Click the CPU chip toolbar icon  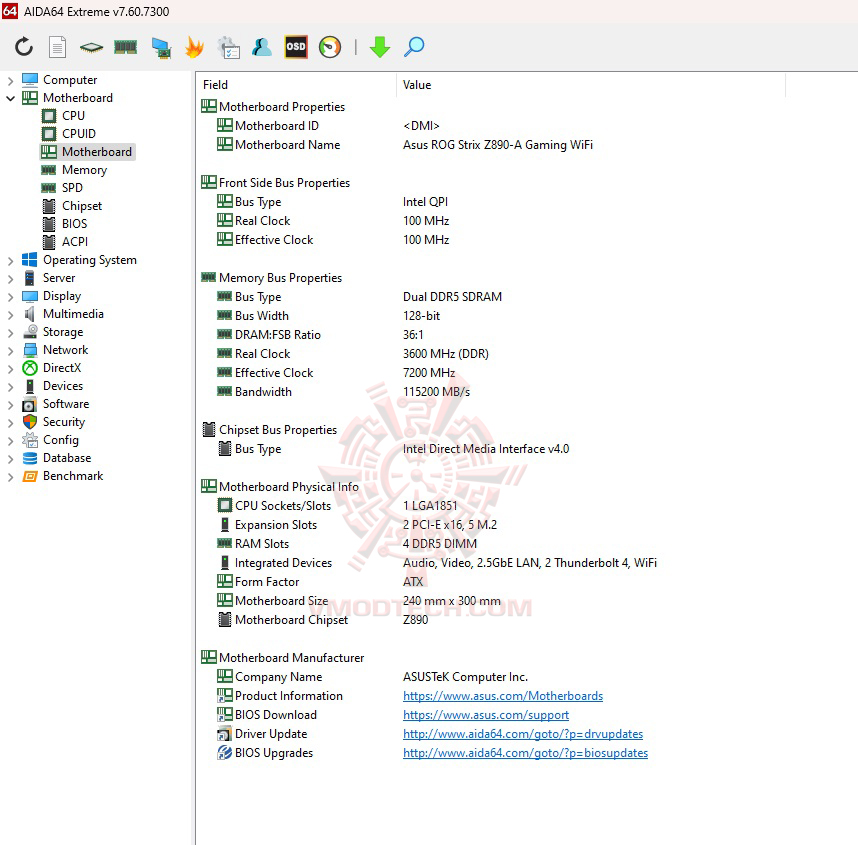click(x=91, y=48)
